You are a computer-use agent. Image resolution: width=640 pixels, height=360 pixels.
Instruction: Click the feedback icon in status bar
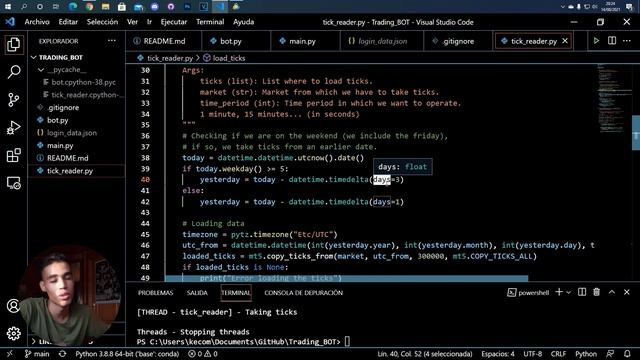tap(610, 354)
